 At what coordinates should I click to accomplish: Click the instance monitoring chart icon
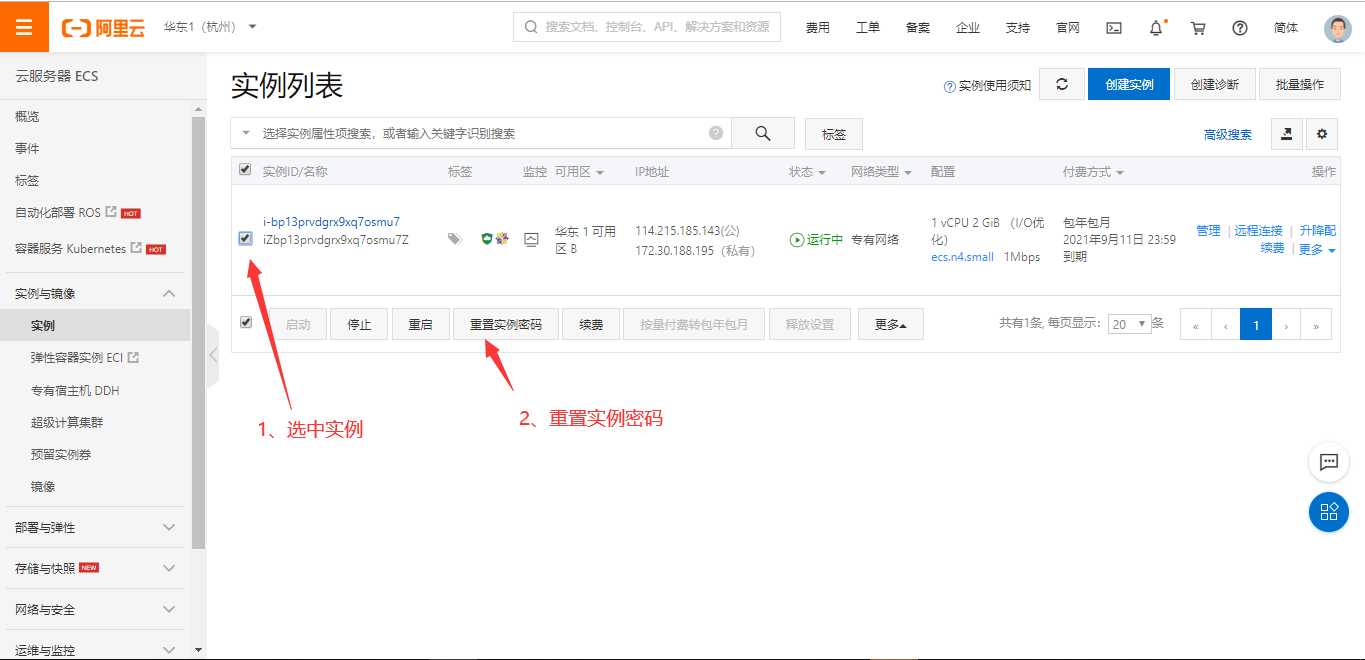pyautogui.click(x=531, y=239)
